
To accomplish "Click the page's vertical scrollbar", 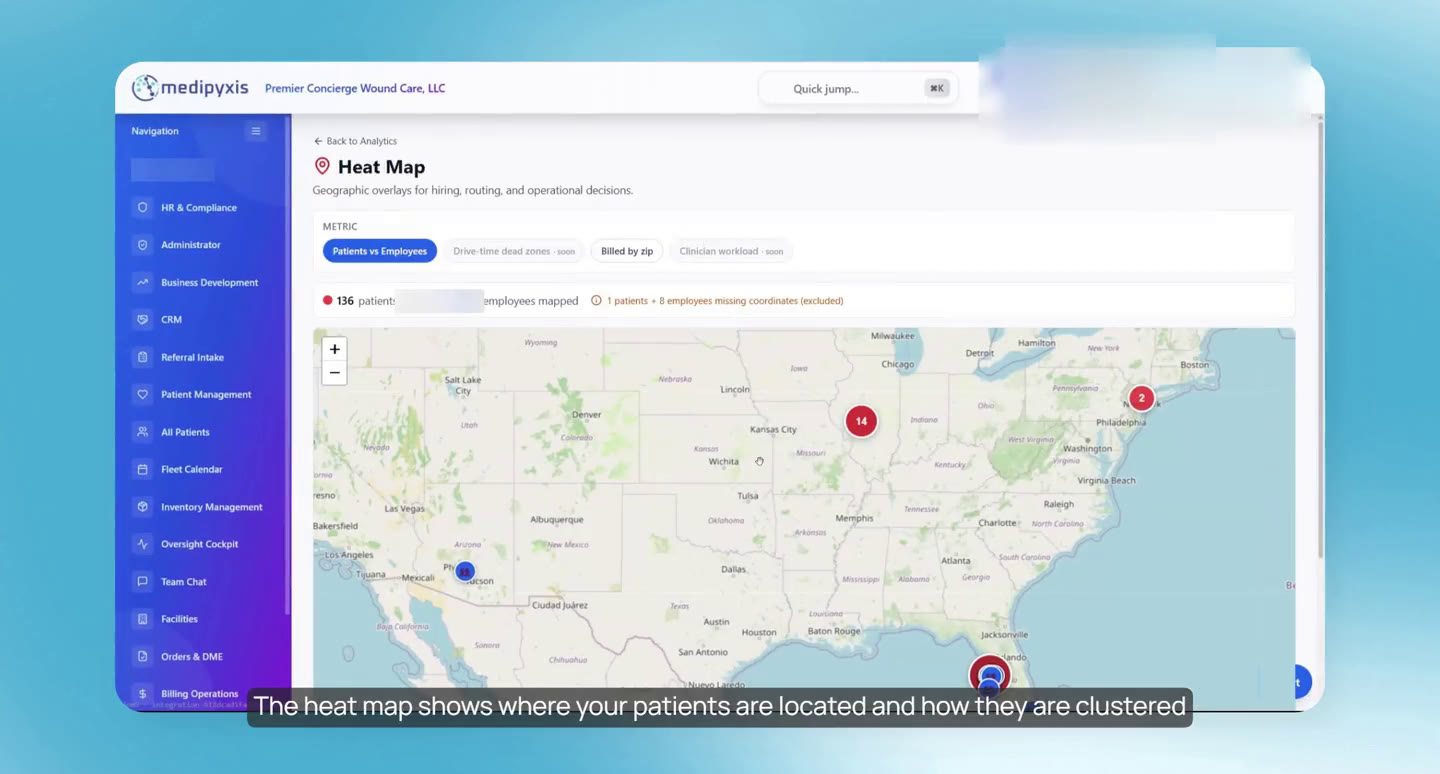I will pos(1320,340).
